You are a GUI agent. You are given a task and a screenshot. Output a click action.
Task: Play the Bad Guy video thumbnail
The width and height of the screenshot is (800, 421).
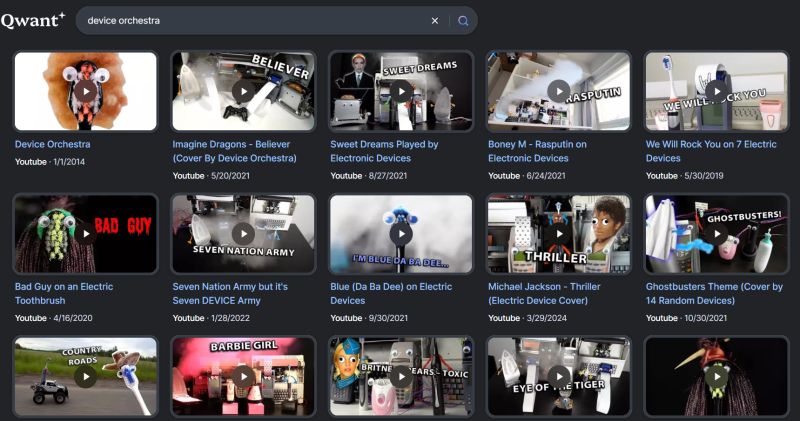86,234
